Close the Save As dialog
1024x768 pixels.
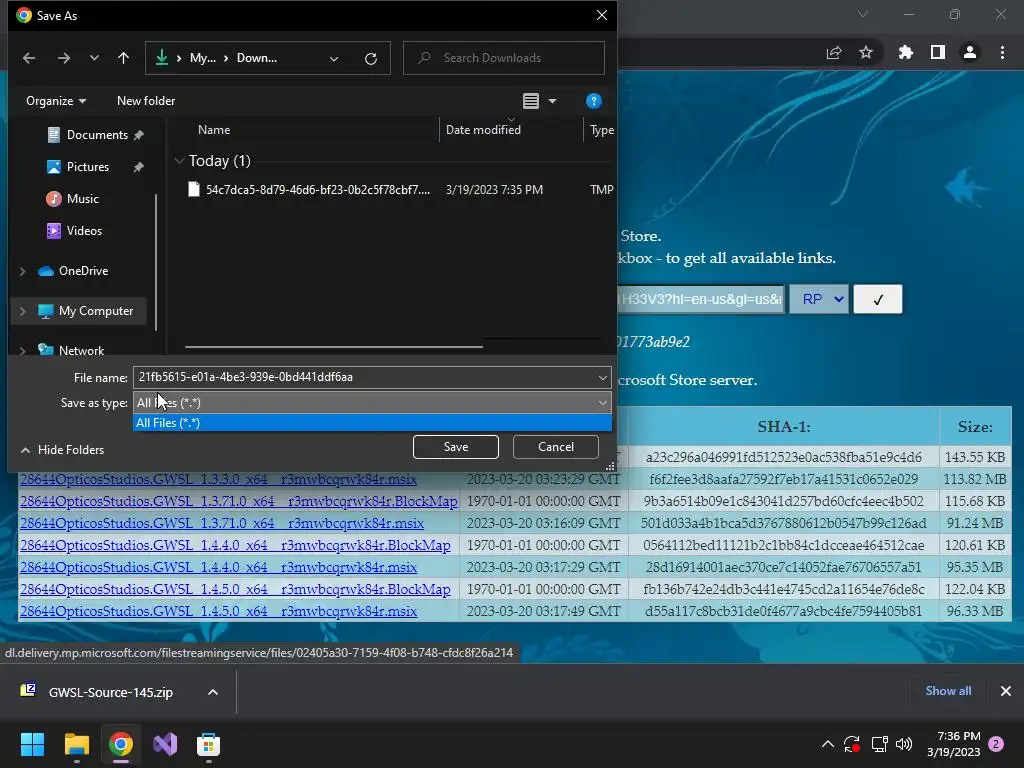tap(601, 15)
